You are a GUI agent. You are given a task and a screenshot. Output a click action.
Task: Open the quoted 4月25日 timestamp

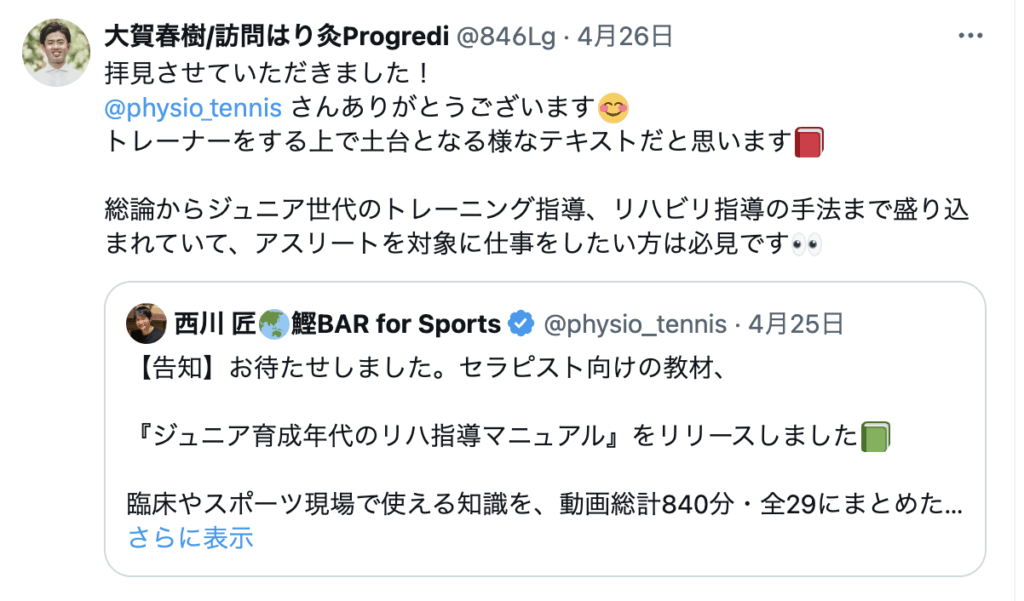[796, 324]
